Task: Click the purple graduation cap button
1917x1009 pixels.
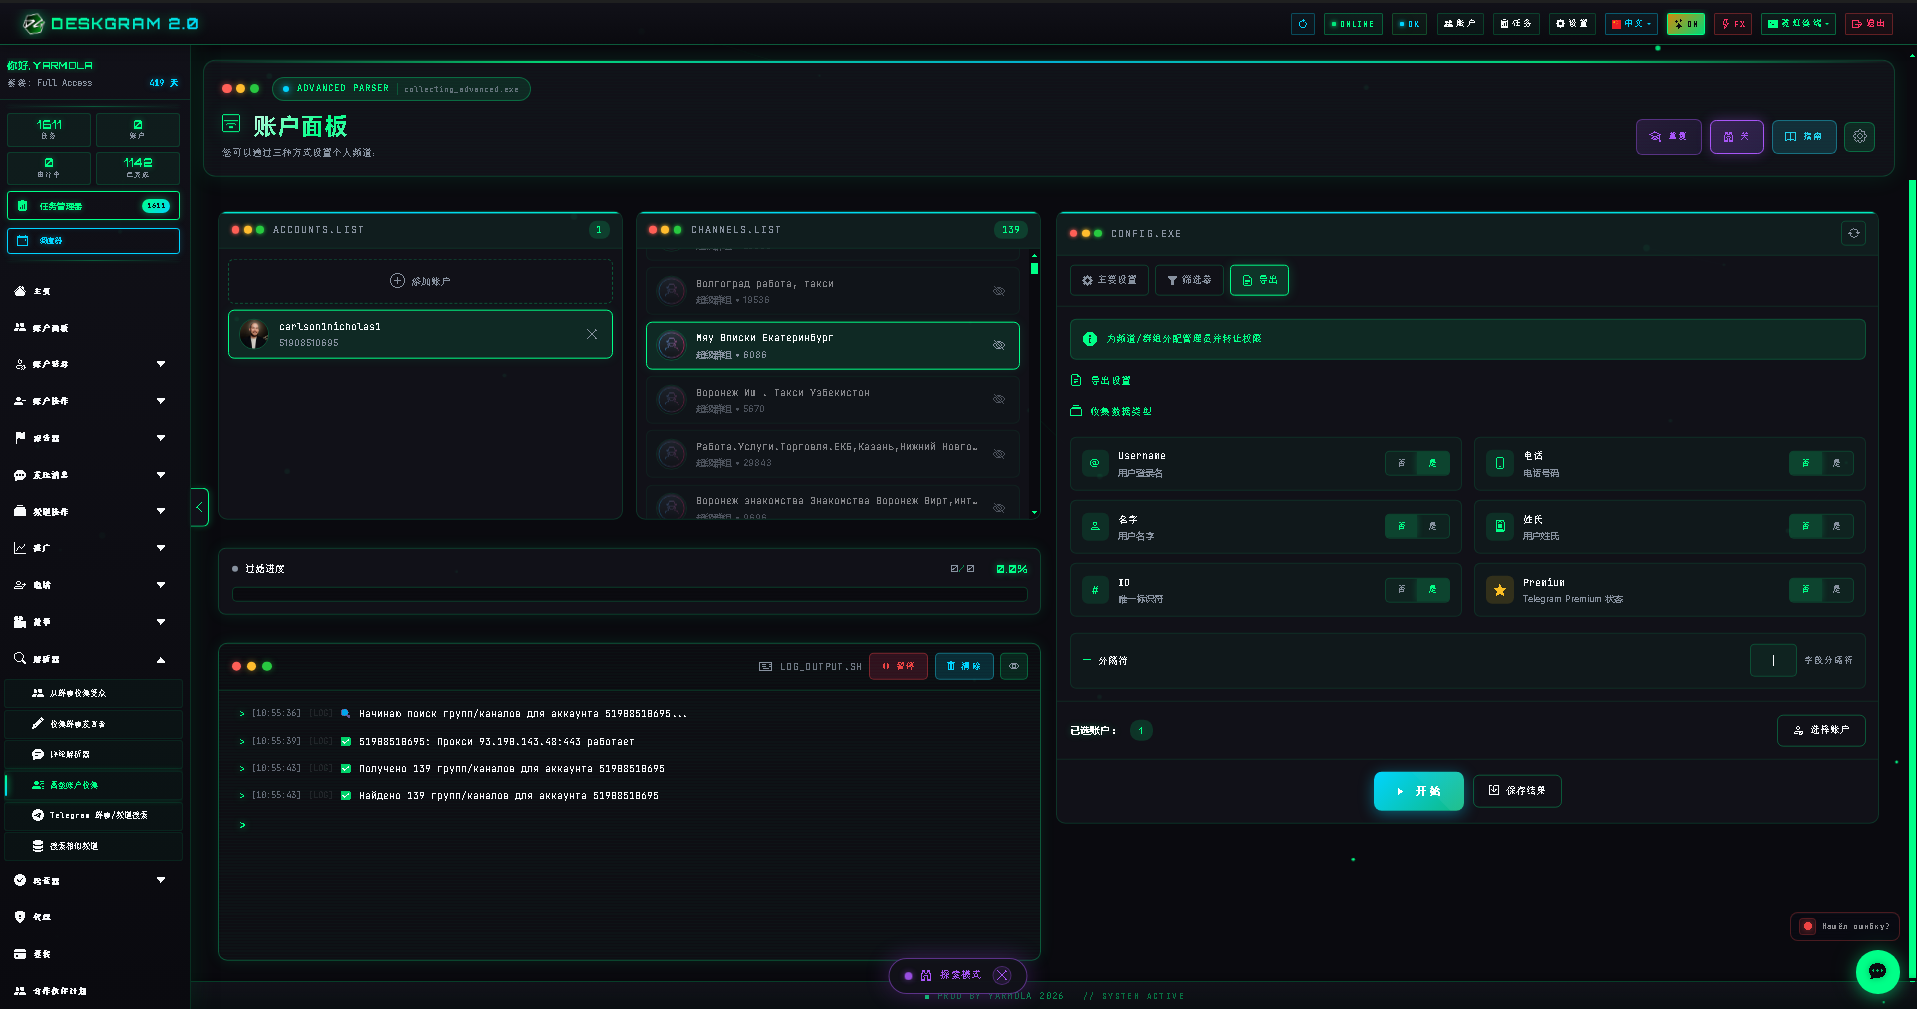Action: (x=1668, y=136)
